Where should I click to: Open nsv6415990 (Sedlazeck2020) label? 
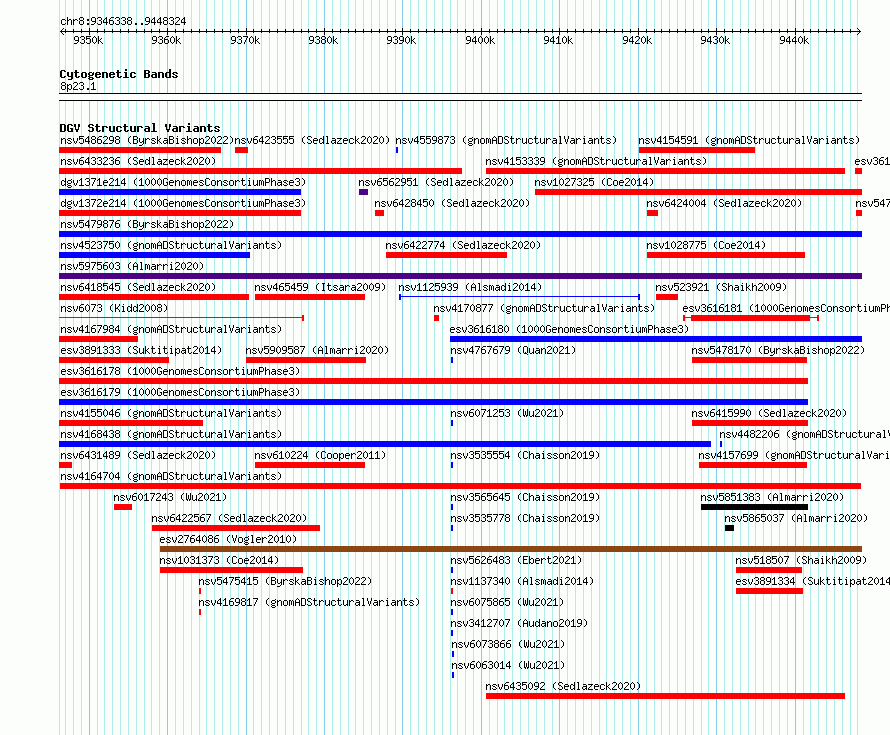(769, 413)
